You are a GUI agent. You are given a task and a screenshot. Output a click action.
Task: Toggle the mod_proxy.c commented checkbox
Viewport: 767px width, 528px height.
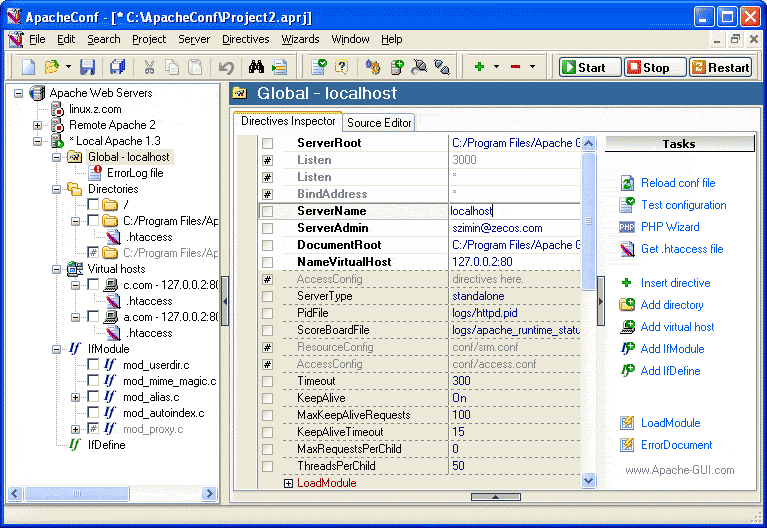click(x=93, y=429)
